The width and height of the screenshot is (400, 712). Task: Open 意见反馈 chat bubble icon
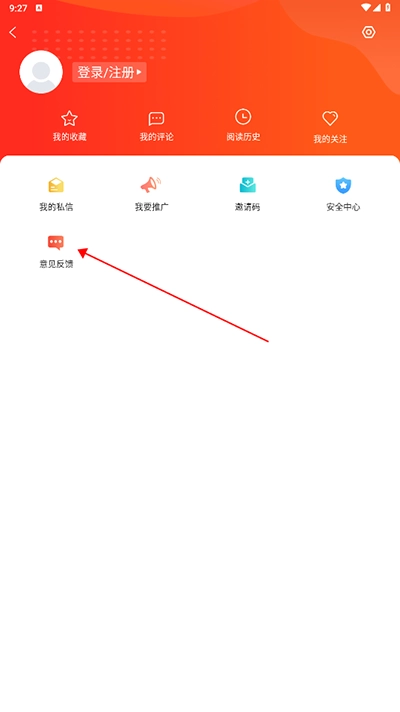click(56, 242)
